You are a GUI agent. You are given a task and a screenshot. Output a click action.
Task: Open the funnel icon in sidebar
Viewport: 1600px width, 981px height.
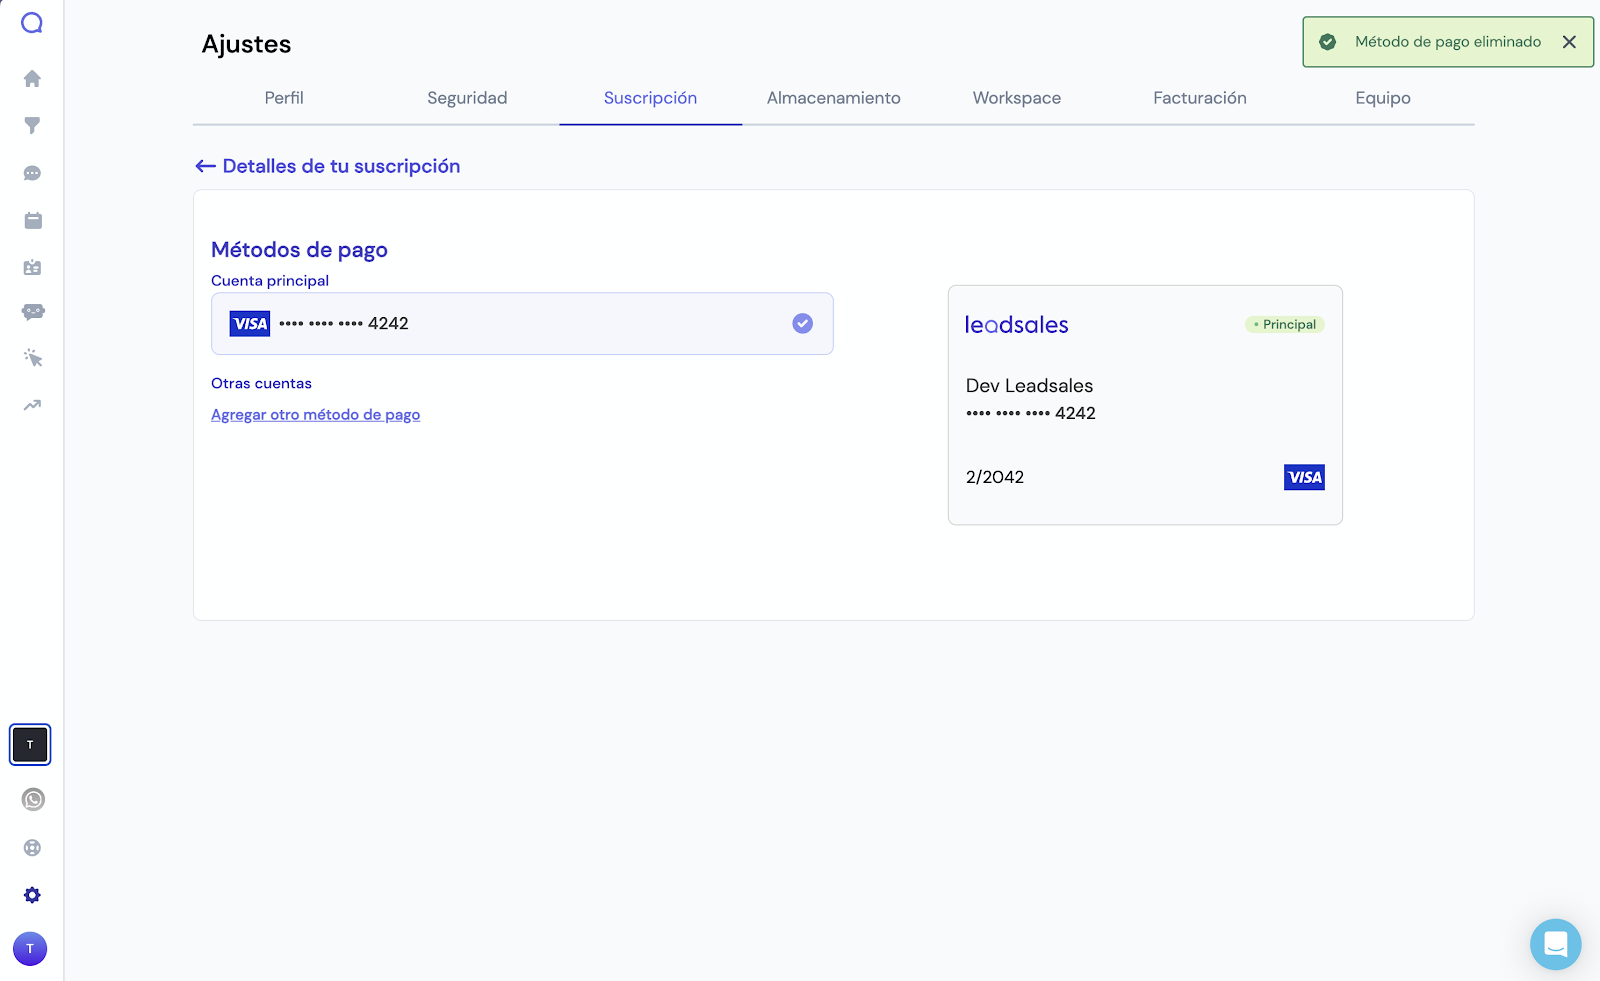(32, 126)
